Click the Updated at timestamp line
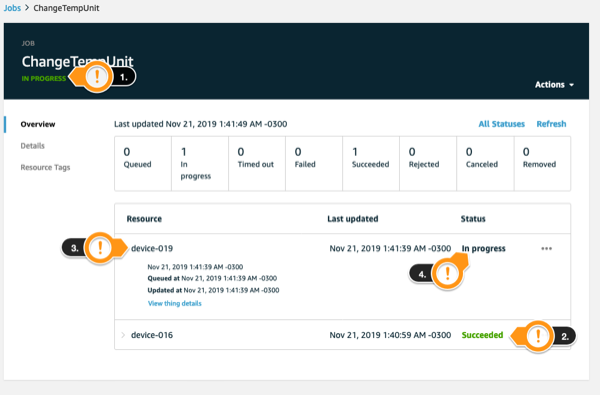The height and width of the screenshot is (395, 600). pos(213,290)
